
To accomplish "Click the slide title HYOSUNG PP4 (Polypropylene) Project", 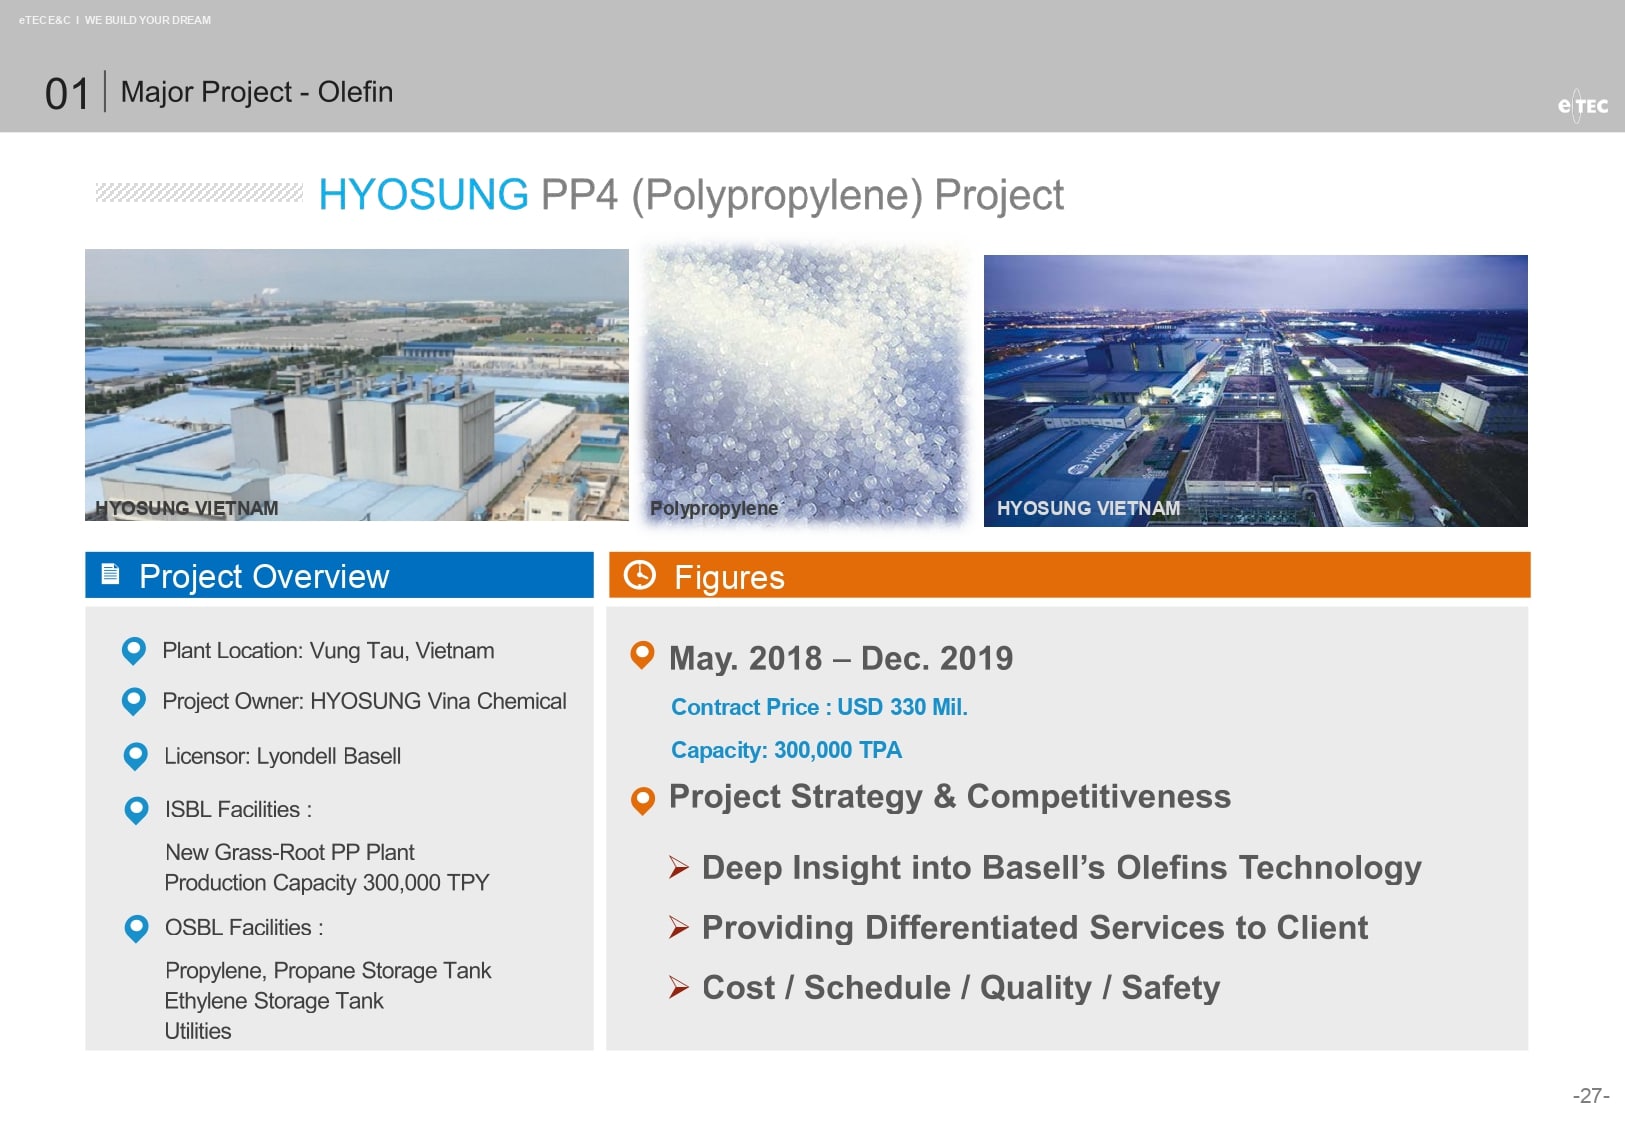I will pyautogui.click(x=691, y=195).
